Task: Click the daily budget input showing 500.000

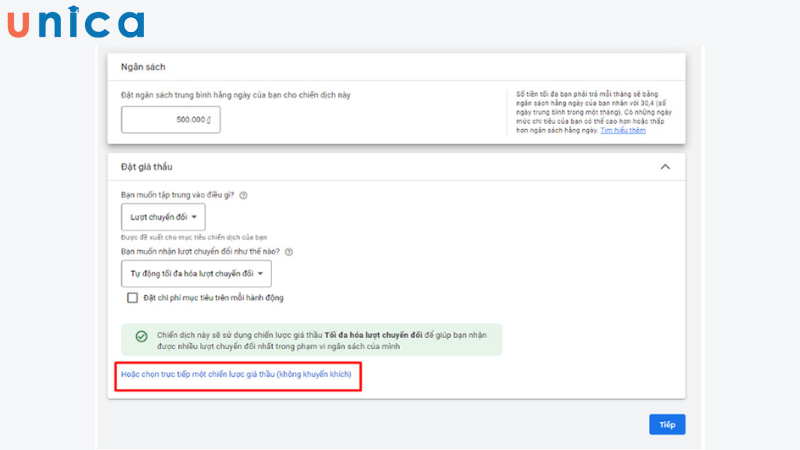Action: [170, 119]
